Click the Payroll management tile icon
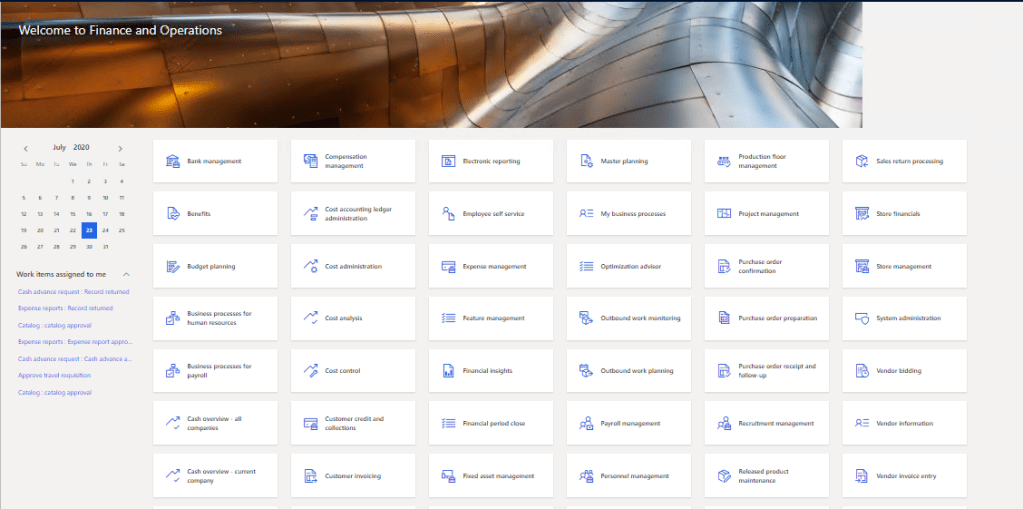Screen dimensions: 1023x509 click(586, 423)
